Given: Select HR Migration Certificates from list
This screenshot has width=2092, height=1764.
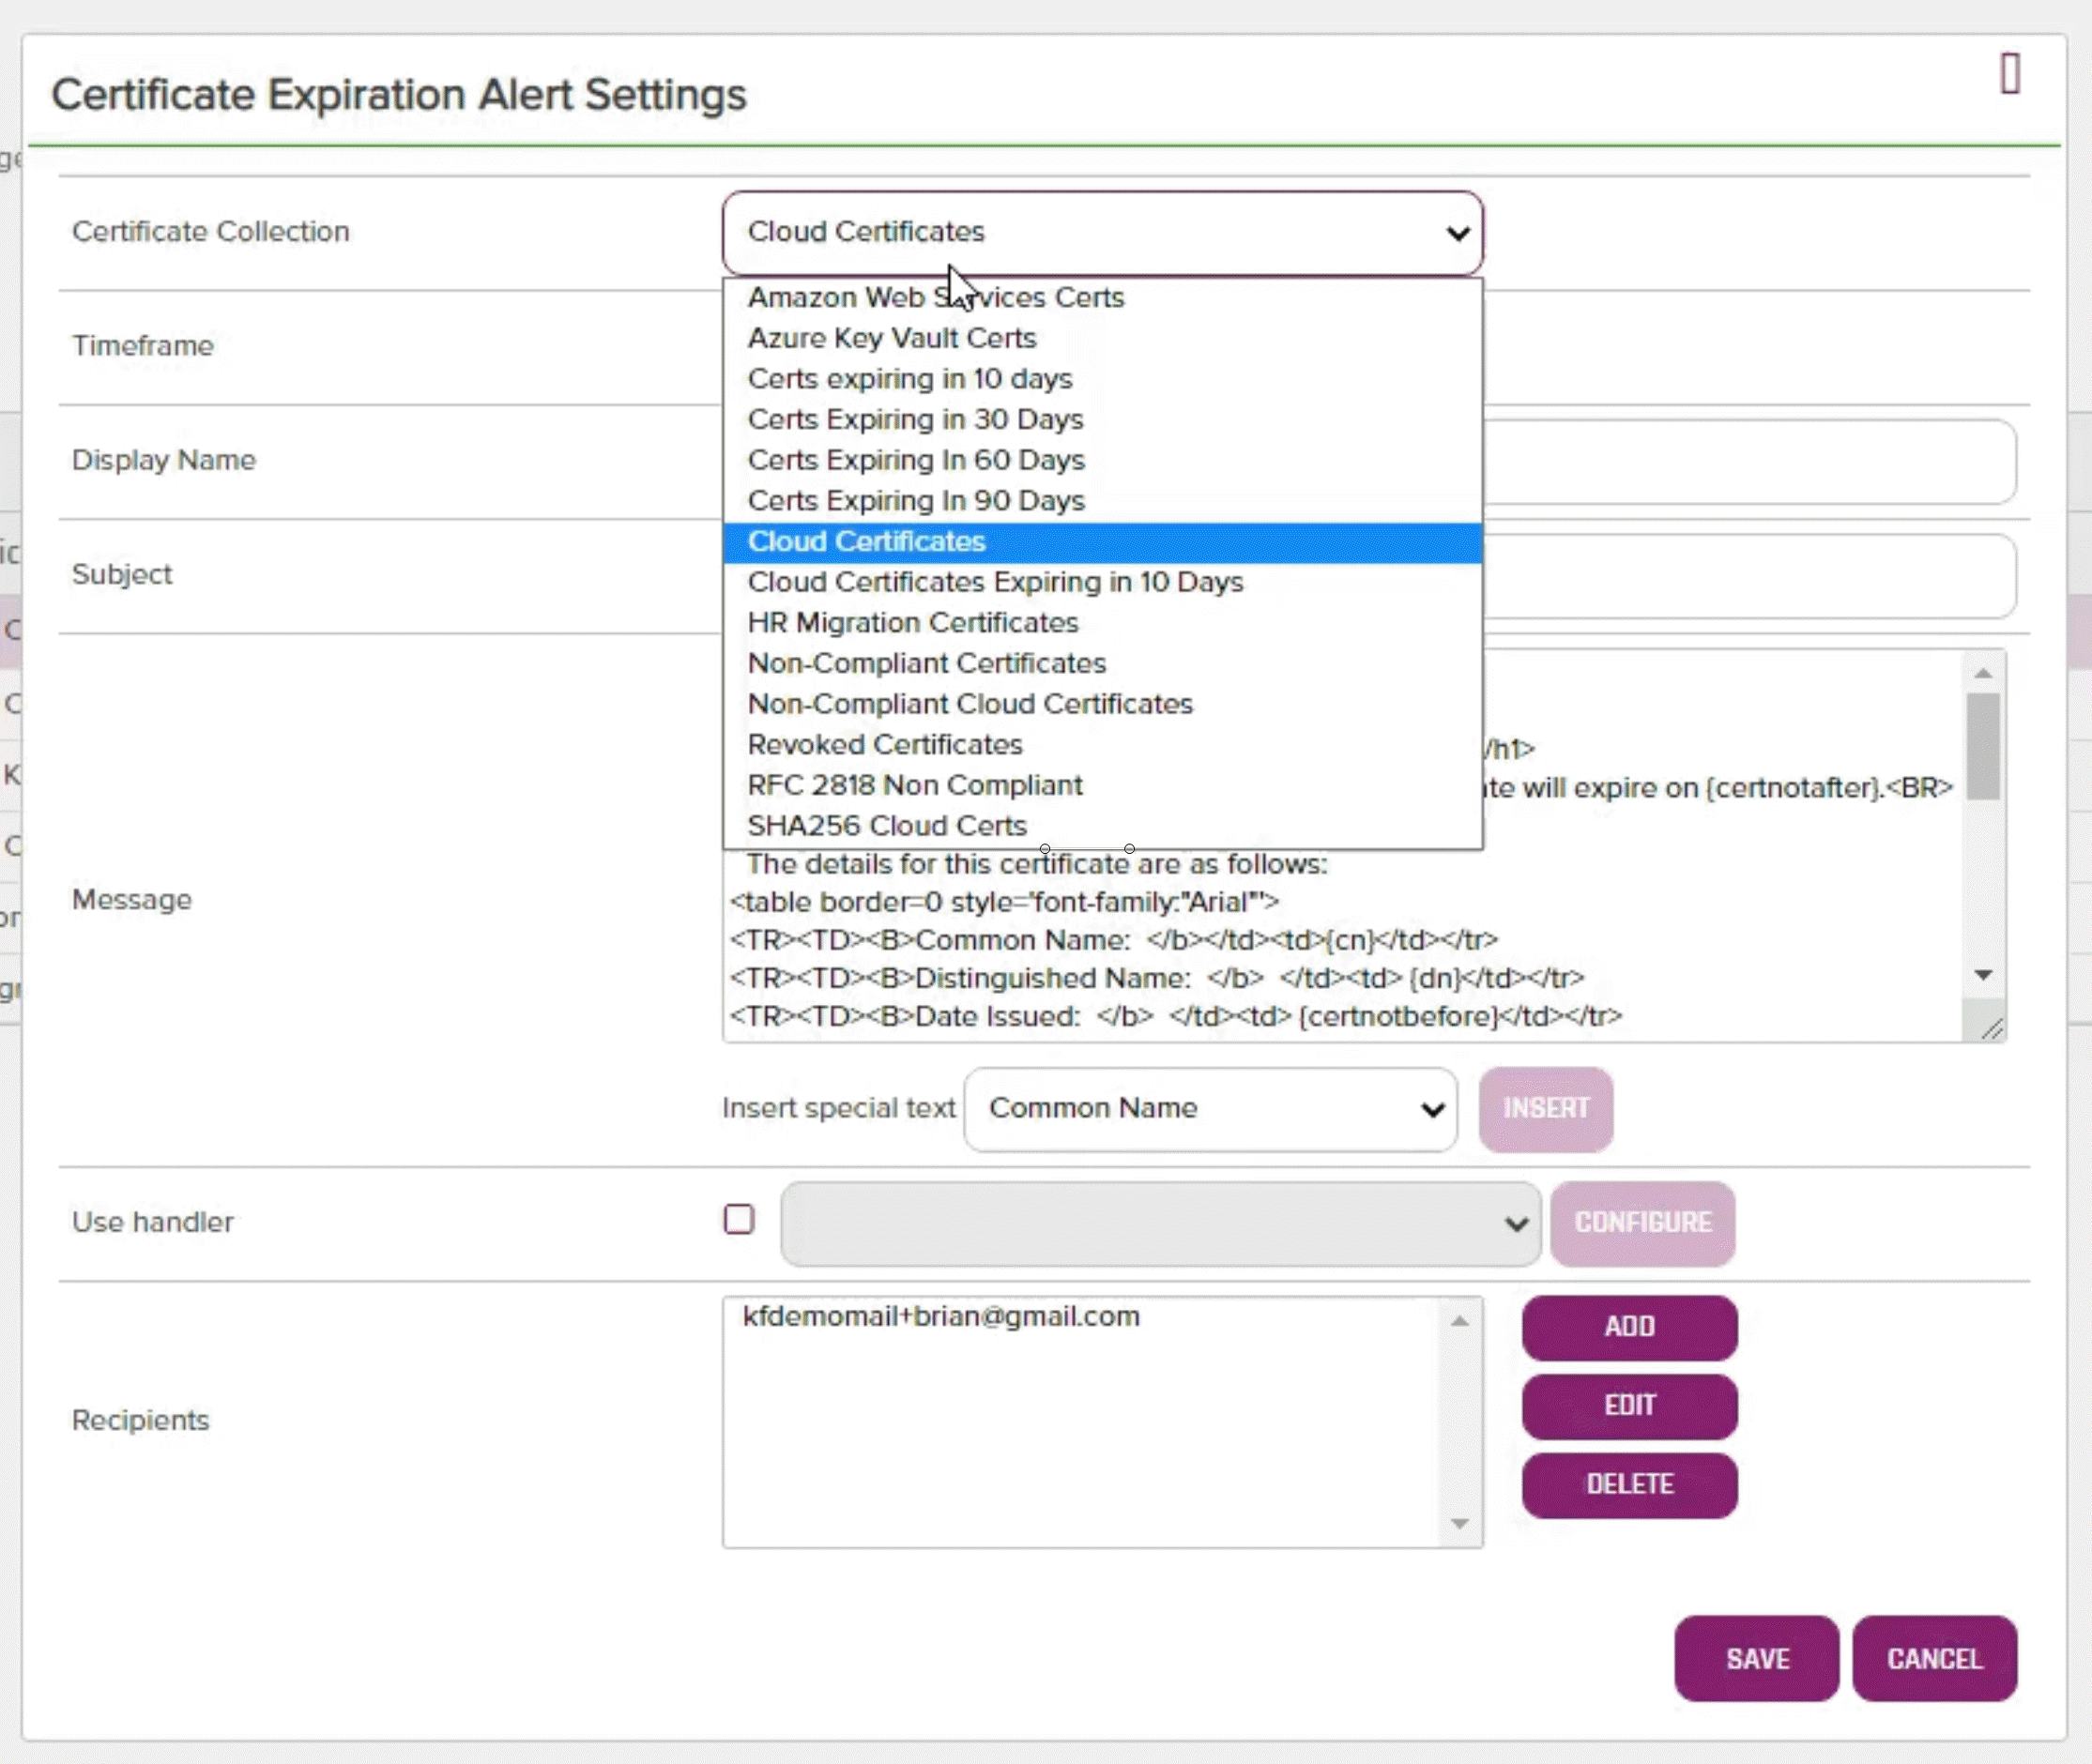Looking at the screenshot, I should (913, 622).
